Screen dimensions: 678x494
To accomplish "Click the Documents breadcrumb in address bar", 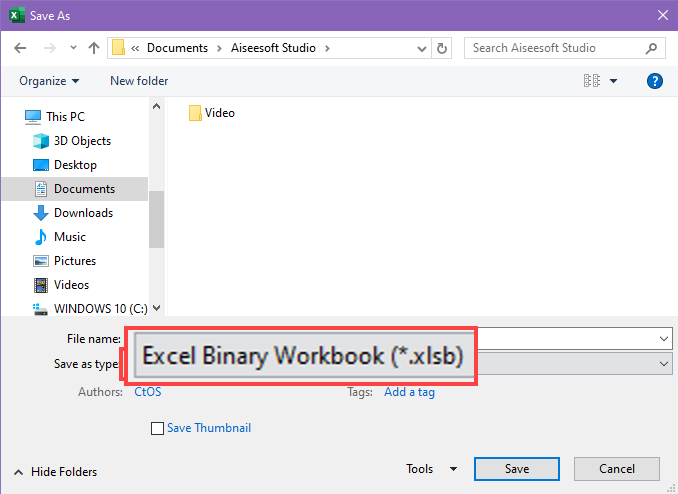I will coord(177,48).
